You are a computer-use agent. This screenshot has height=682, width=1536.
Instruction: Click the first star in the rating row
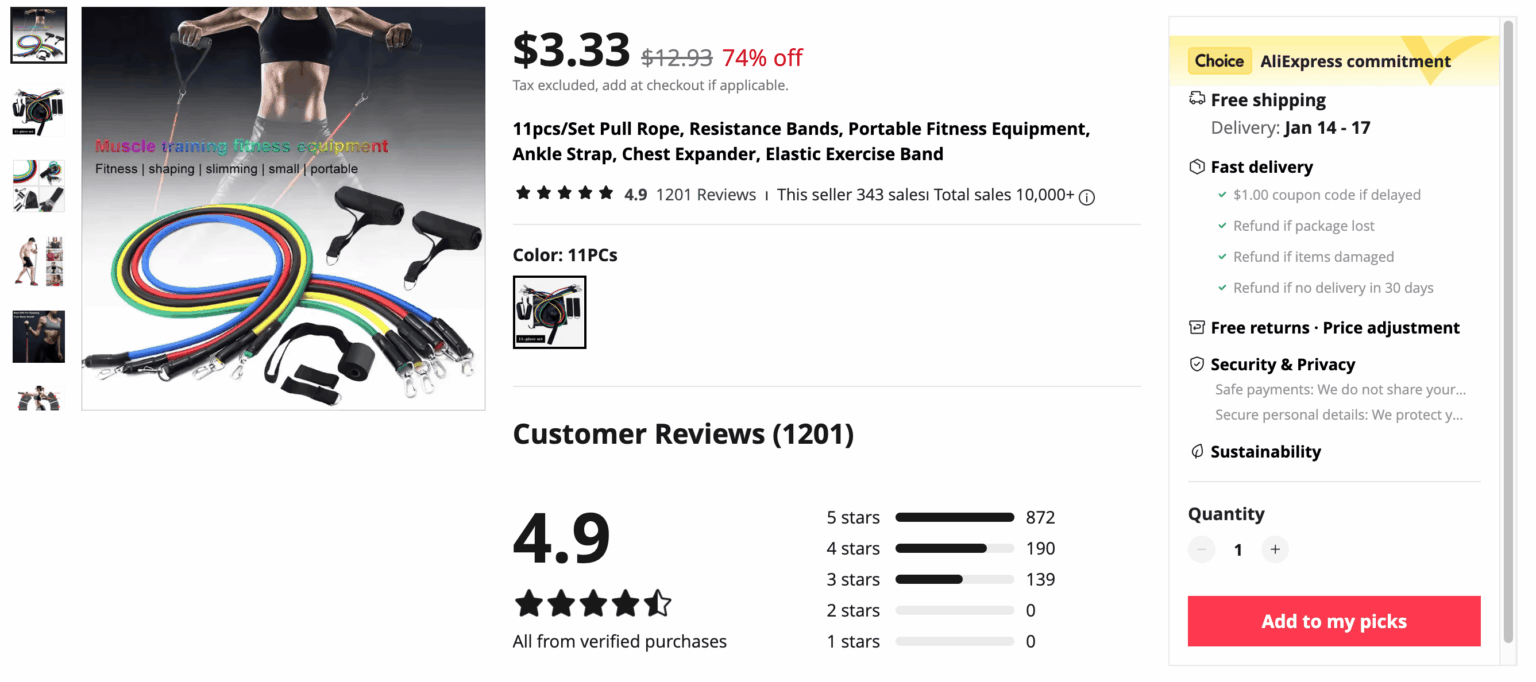tap(522, 191)
